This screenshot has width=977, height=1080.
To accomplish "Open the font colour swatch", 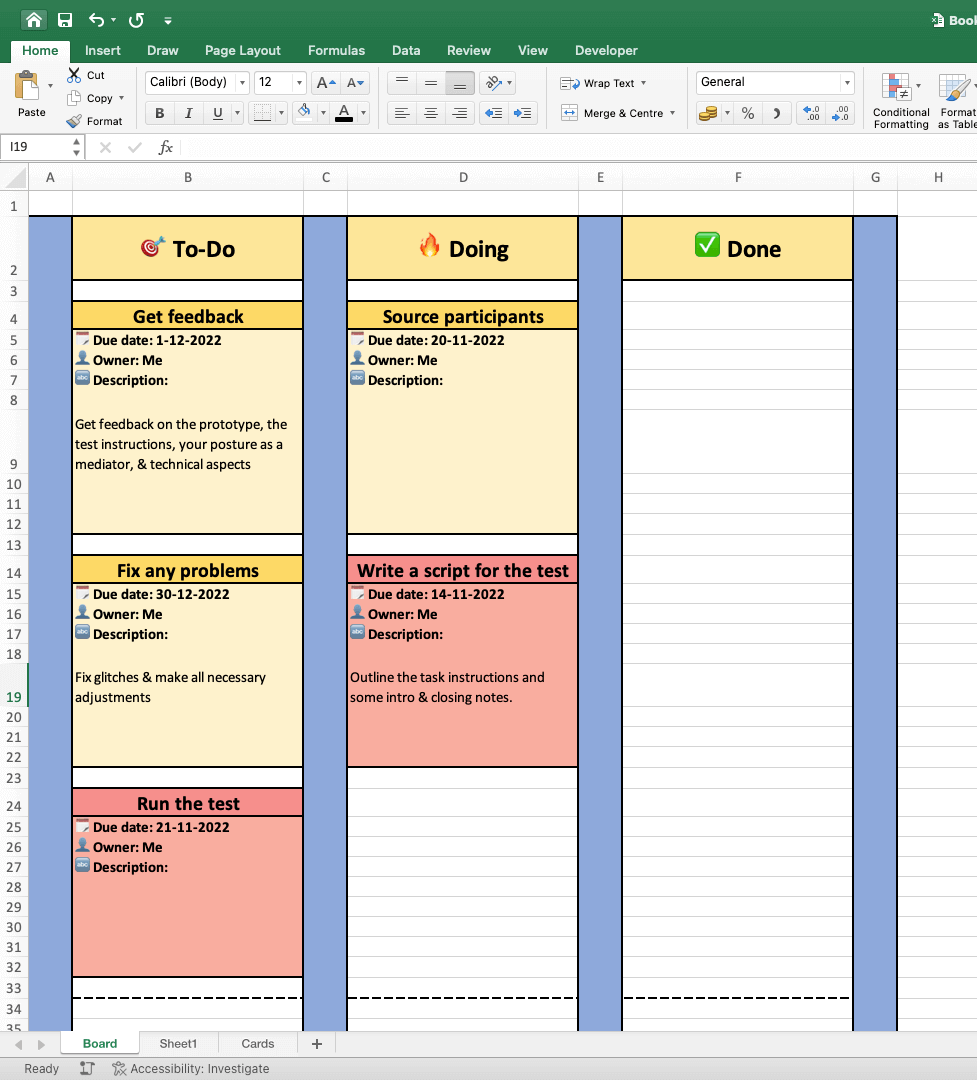I will point(346,113).
